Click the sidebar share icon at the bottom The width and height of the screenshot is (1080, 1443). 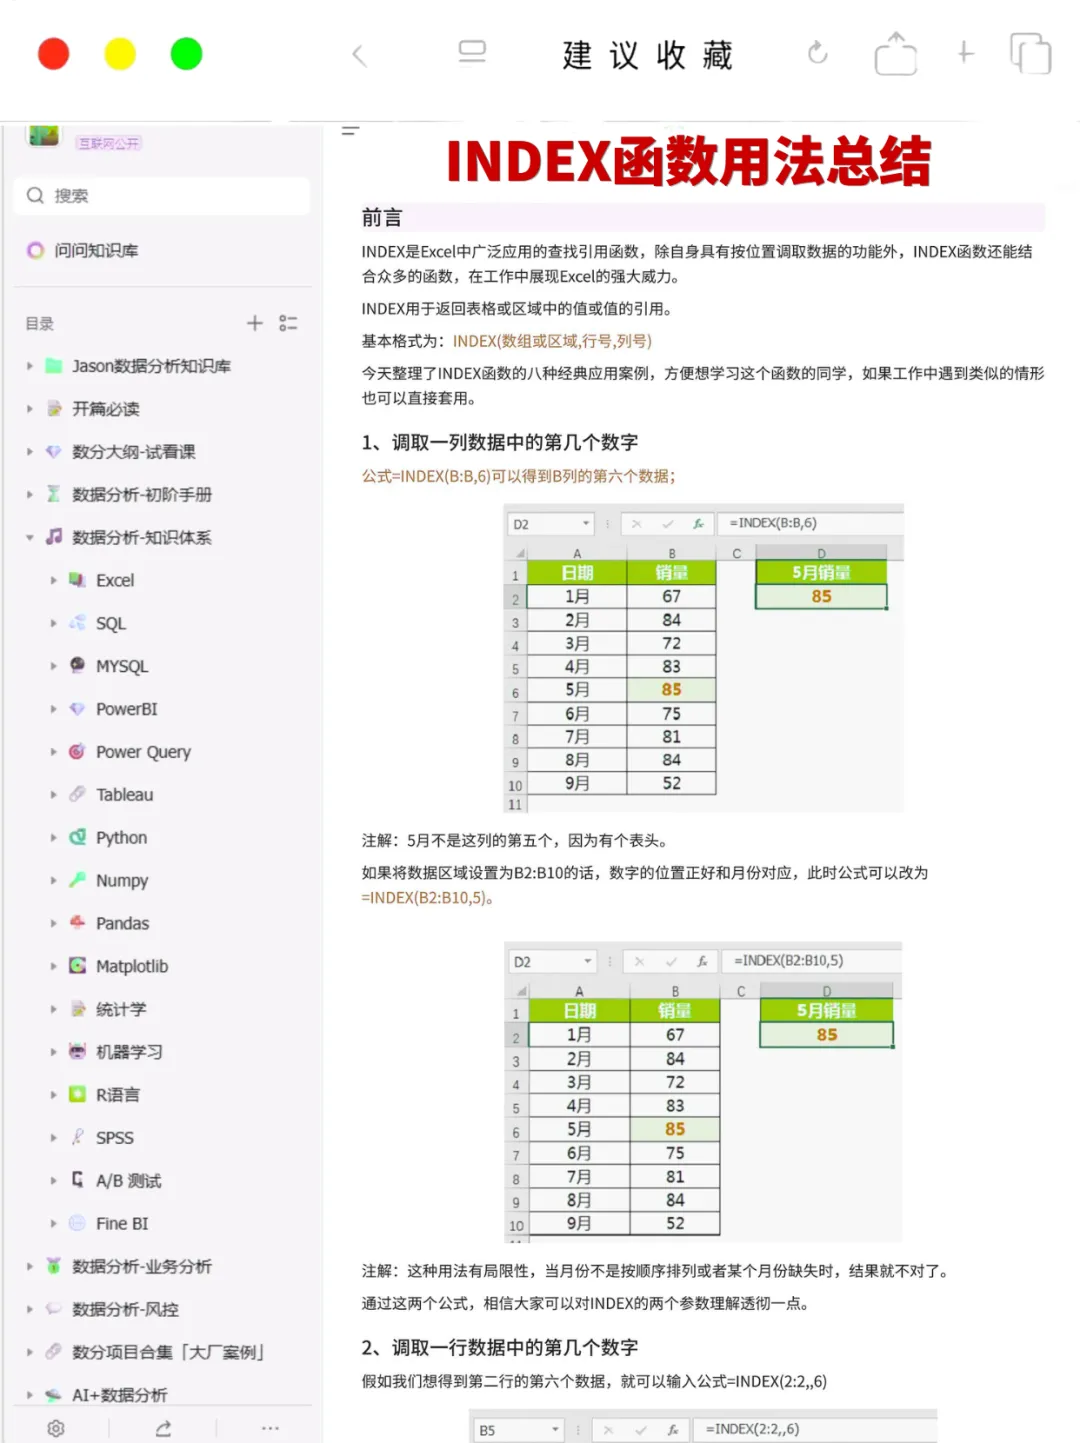click(x=163, y=1428)
